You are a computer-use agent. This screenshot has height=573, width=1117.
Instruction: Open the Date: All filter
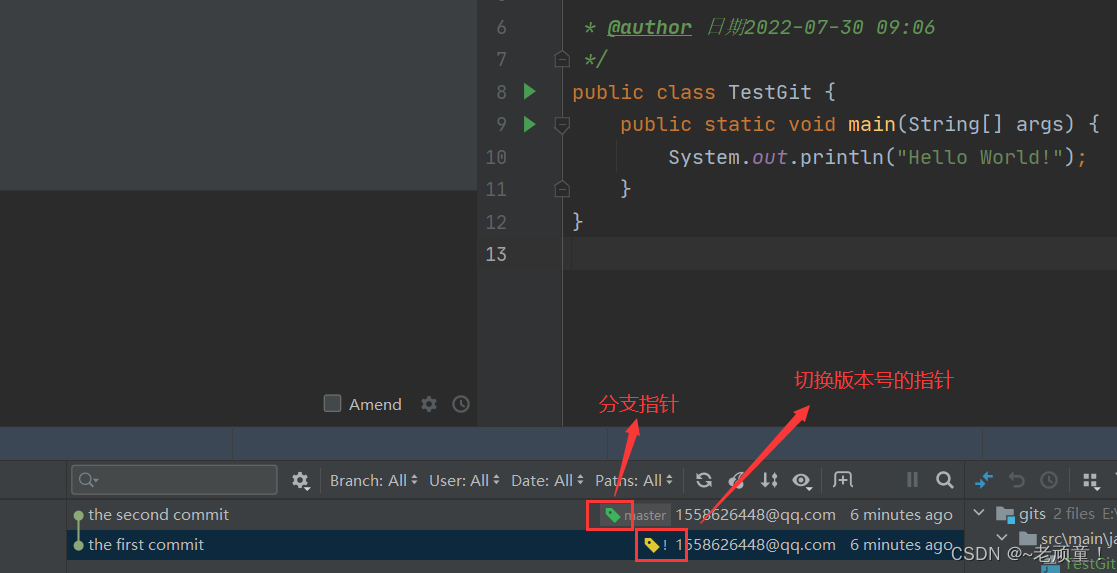click(x=547, y=480)
